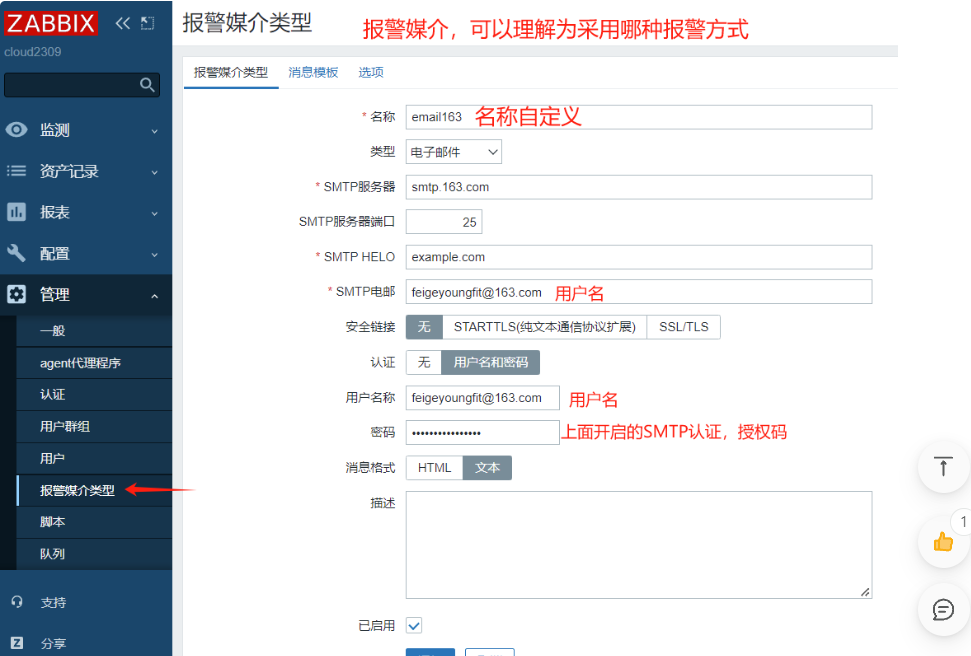Image resolution: width=971 pixels, height=656 pixels.
Task: Switch to the 选项 tab
Action: [371, 73]
